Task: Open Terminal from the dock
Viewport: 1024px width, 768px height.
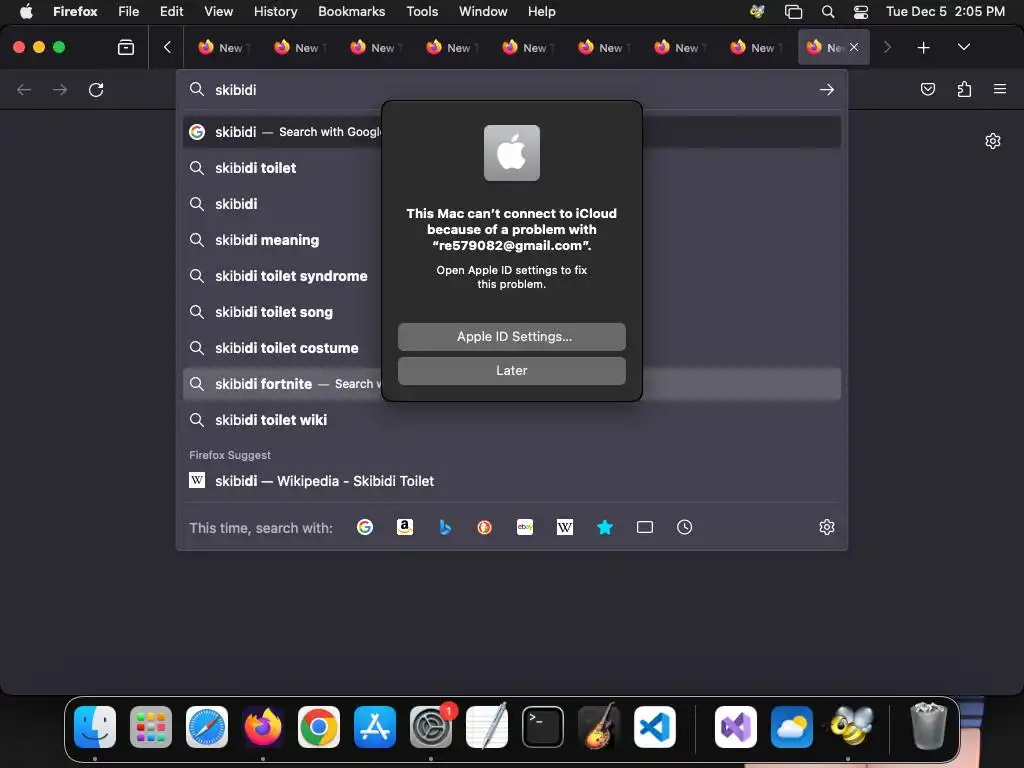Action: point(543,727)
